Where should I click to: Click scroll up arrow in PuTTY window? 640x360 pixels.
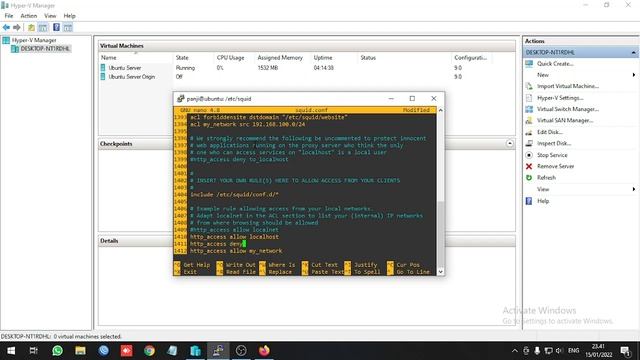(x=440, y=110)
